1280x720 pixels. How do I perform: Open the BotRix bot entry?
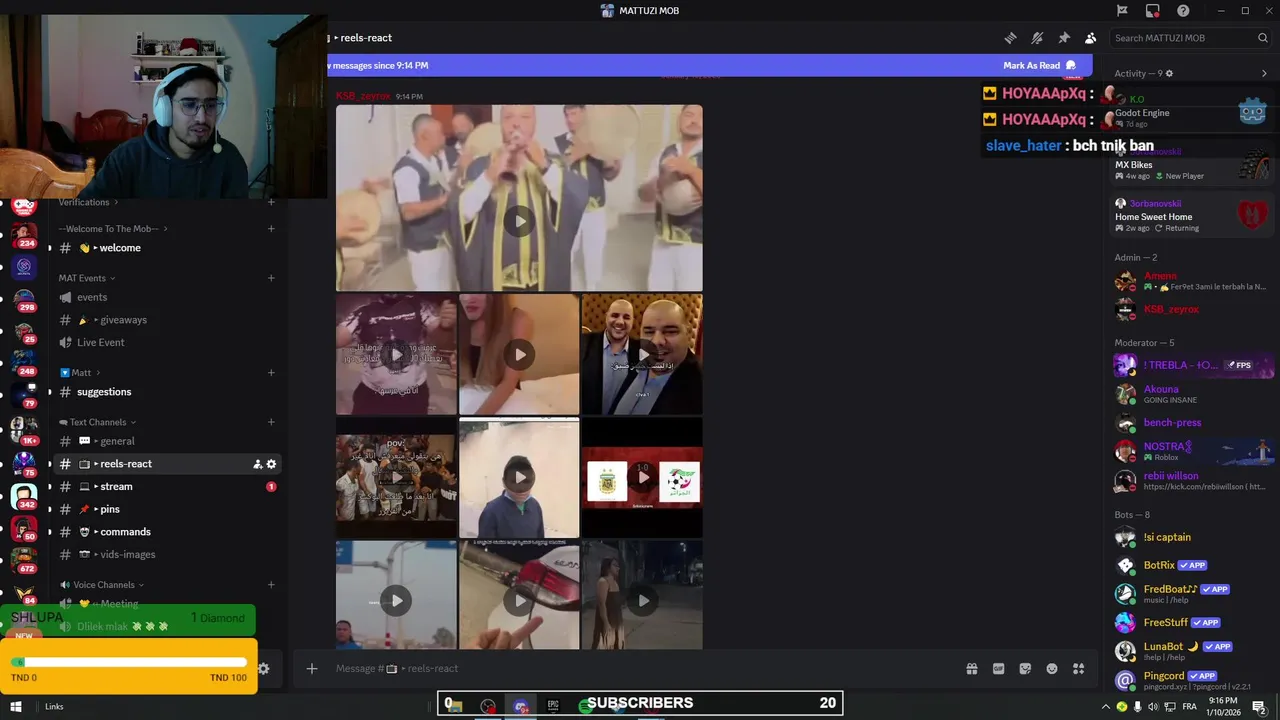[1191, 565]
